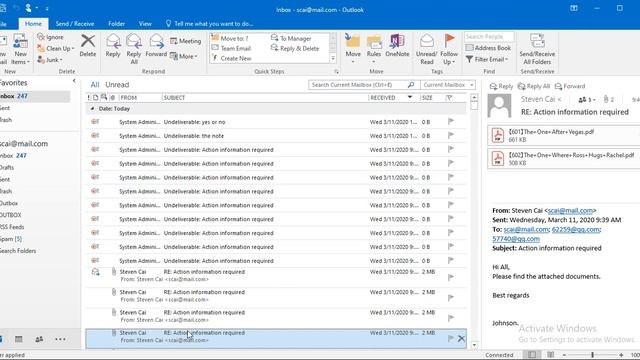
Task: Click the Ignore conversation button
Action: 51,37
